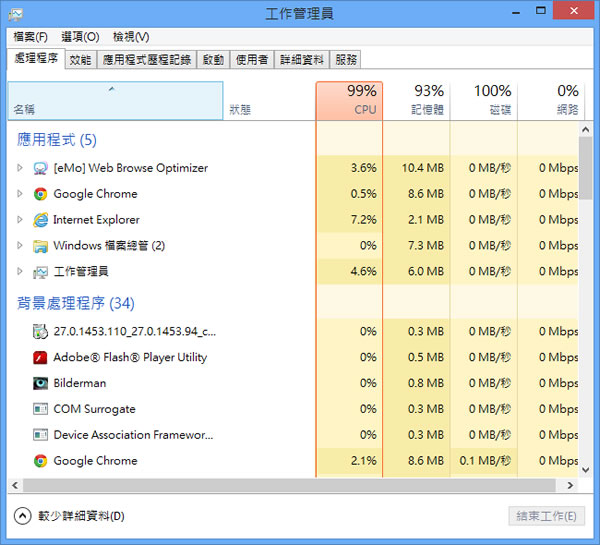Screen dimensions: 600x545
Task: Click the 工作管理員 process row icon
Action: 40,272
